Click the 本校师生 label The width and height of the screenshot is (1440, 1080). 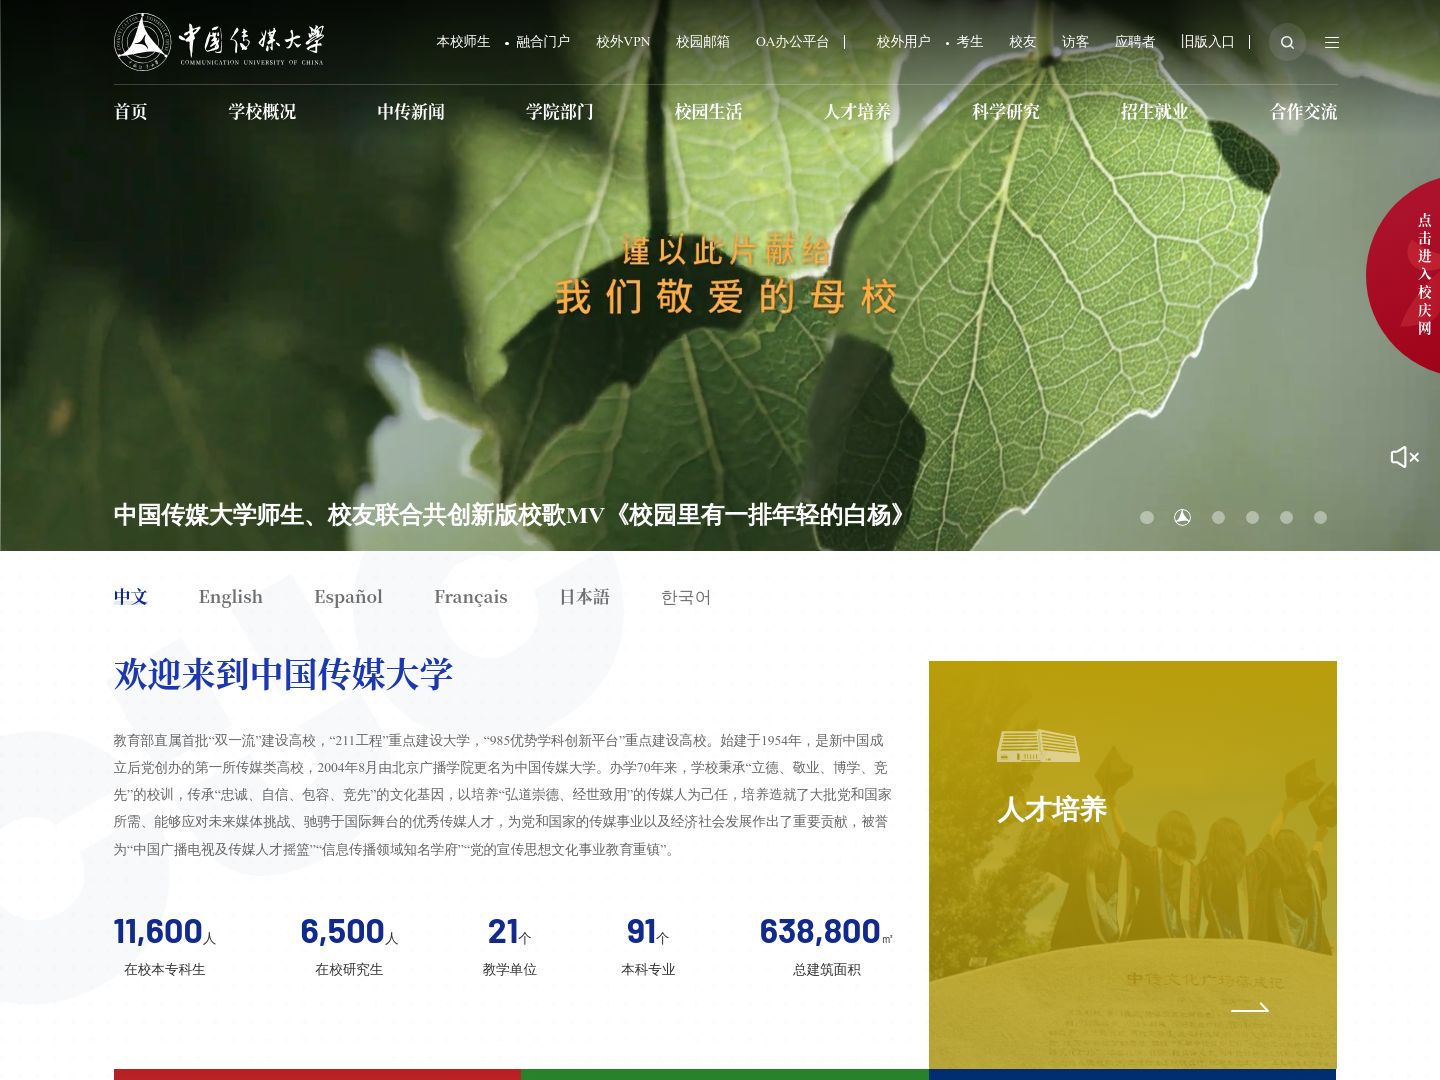click(463, 42)
